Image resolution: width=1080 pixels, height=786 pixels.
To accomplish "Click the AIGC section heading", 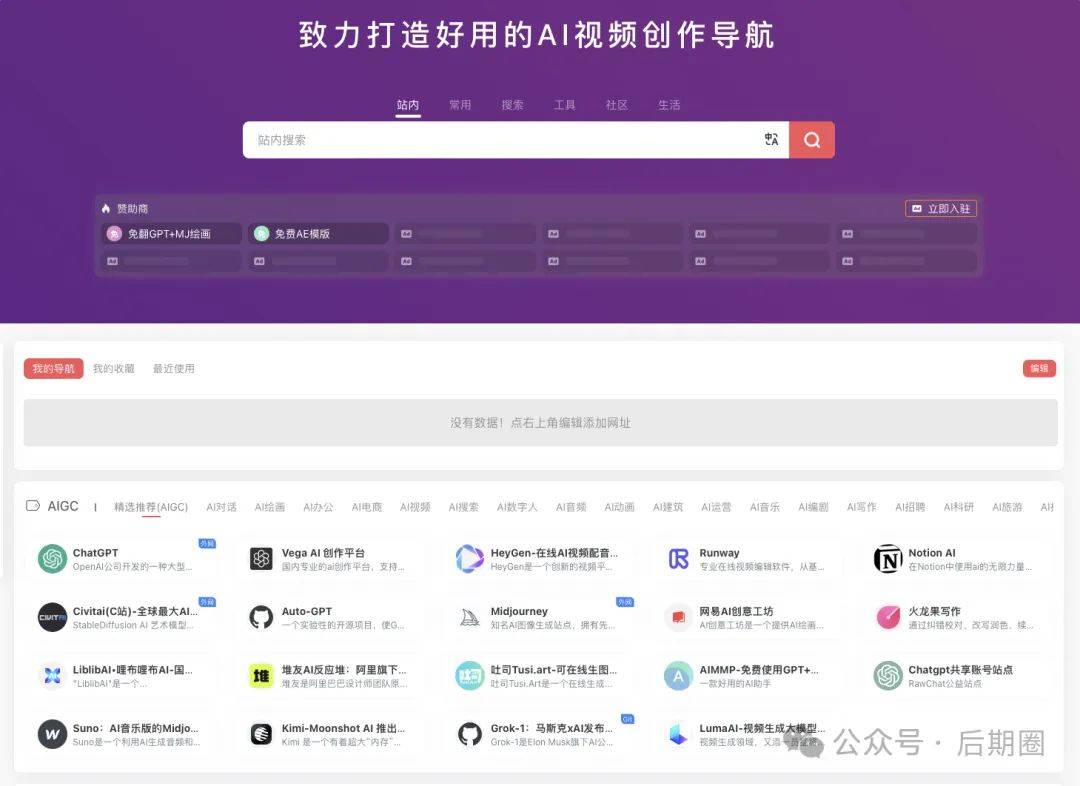I will (x=63, y=506).
